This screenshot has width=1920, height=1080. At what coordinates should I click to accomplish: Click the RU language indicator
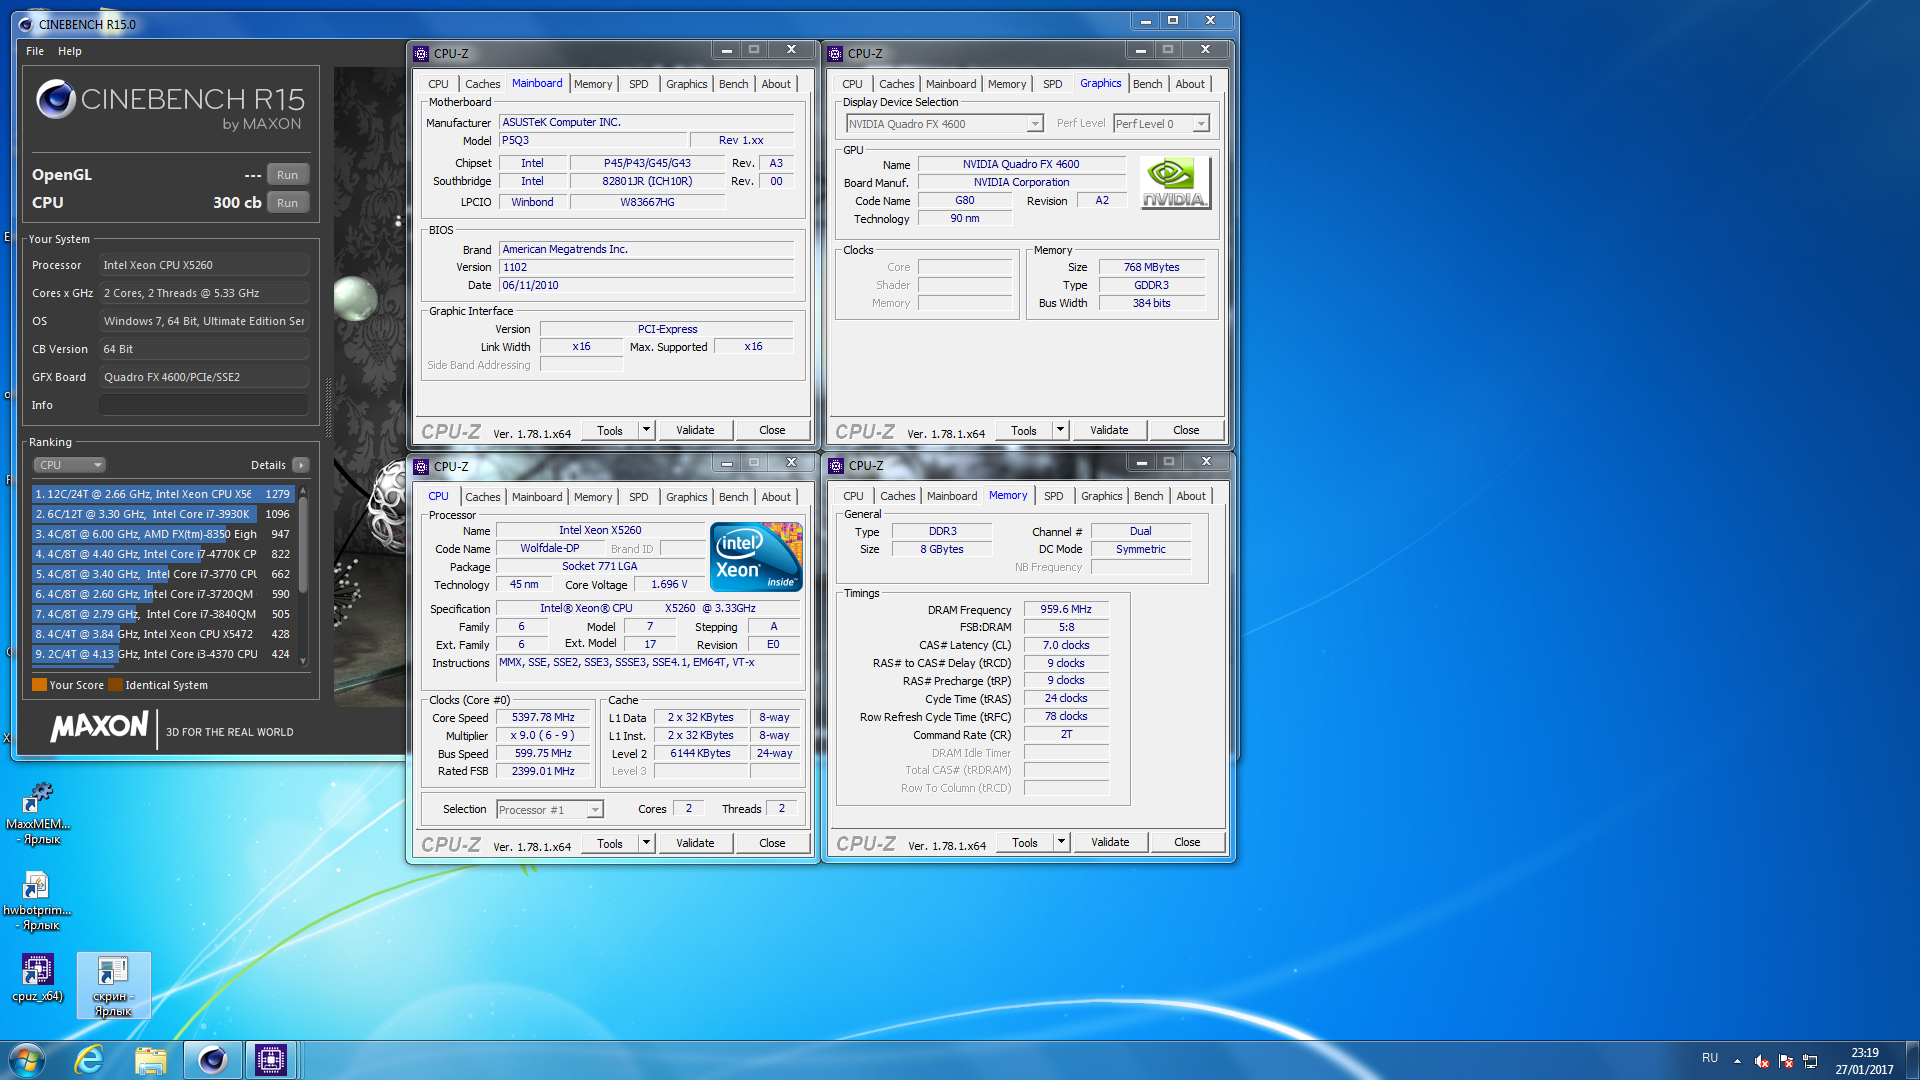(1710, 1058)
